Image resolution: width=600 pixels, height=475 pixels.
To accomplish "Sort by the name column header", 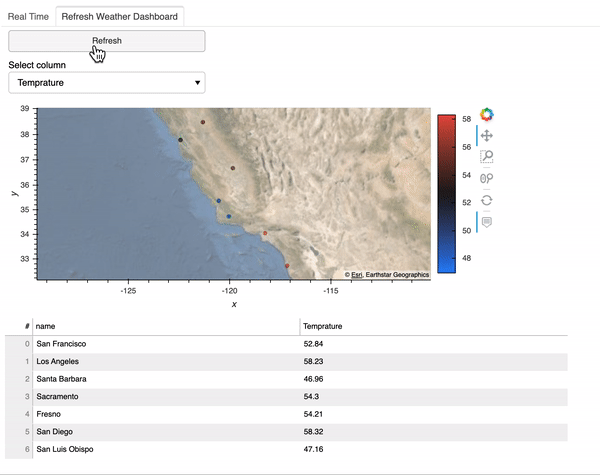I will (x=166, y=326).
